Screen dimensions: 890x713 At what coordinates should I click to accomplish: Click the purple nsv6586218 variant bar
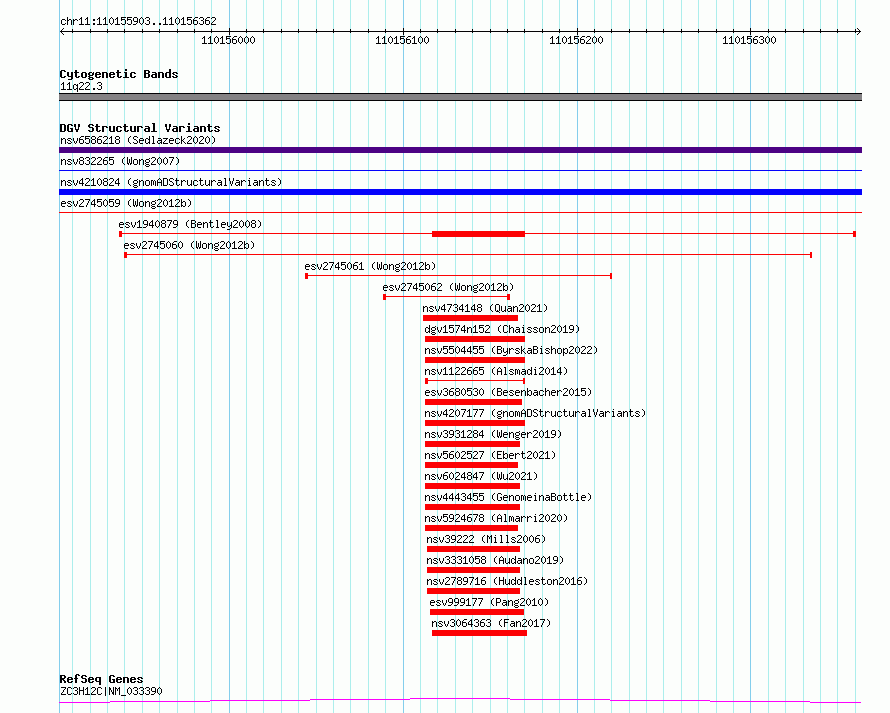pyautogui.click(x=460, y=150)
